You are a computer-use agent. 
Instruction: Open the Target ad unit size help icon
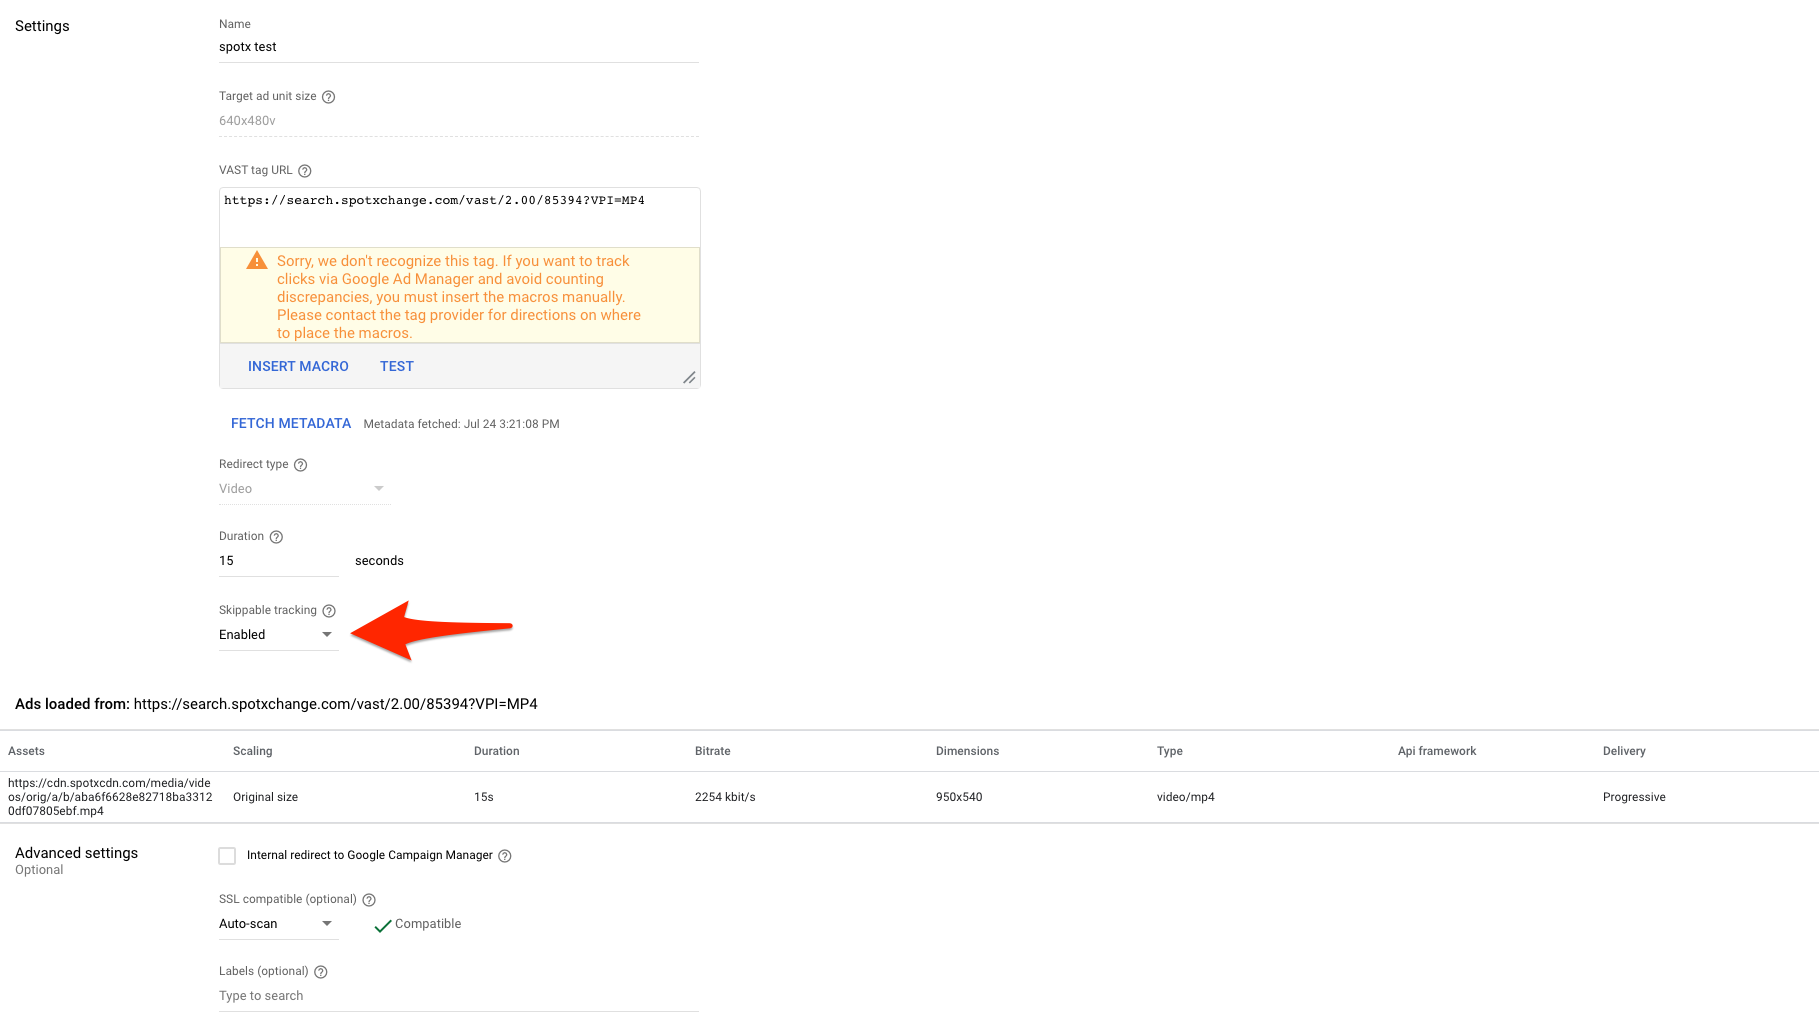[x=329, y=96]
